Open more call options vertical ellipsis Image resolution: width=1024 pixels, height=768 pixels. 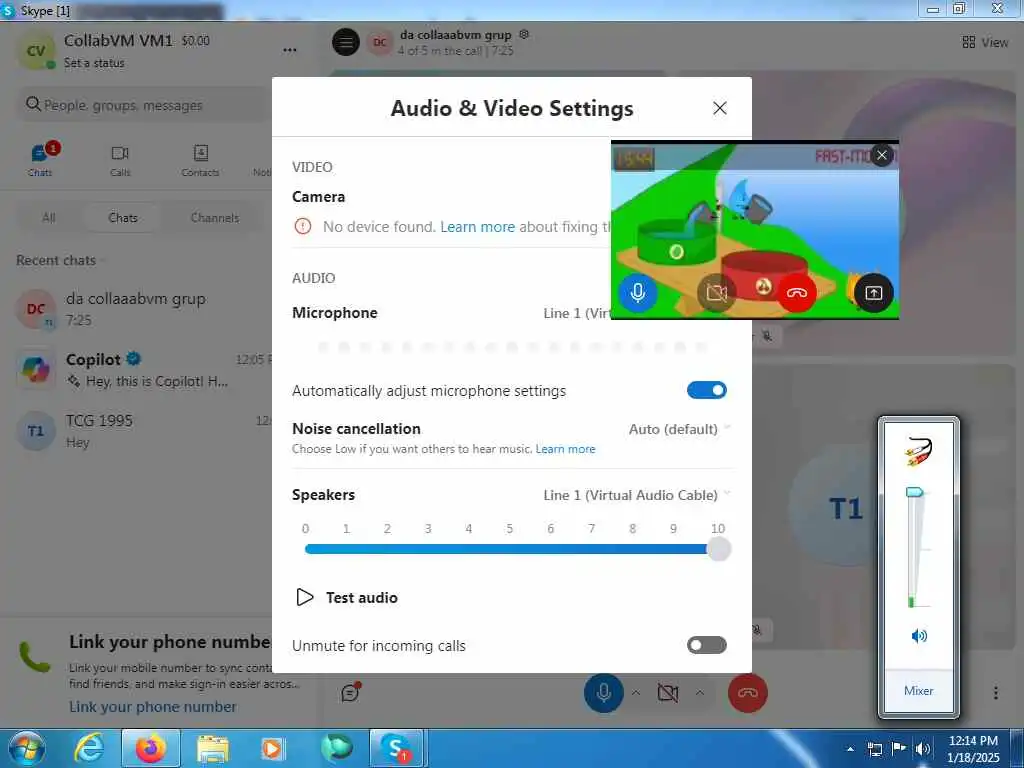click(996, 693)
